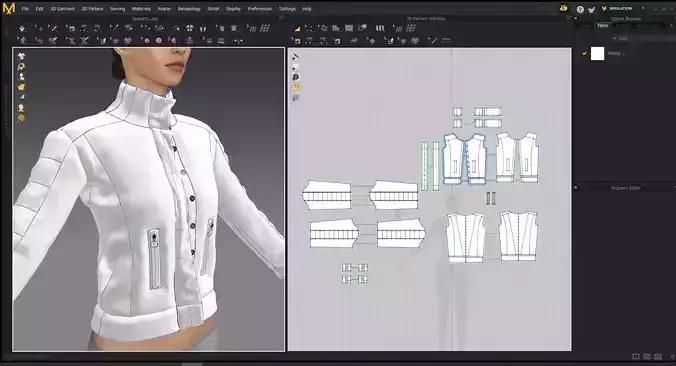Screen dimensions: 676x366
Task: Open the Preferences menu
Action: coord(260,9)
